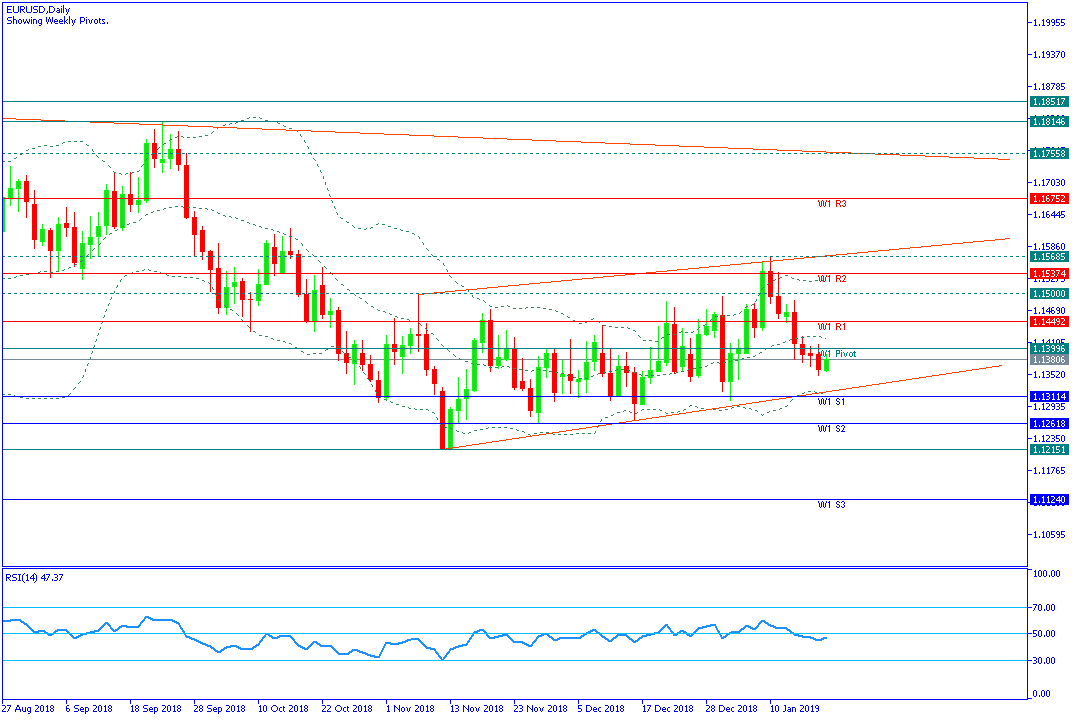Click the 'Showing Weekly Pivots.' label
Screen dimensions: 1080x720
[57, 21]
